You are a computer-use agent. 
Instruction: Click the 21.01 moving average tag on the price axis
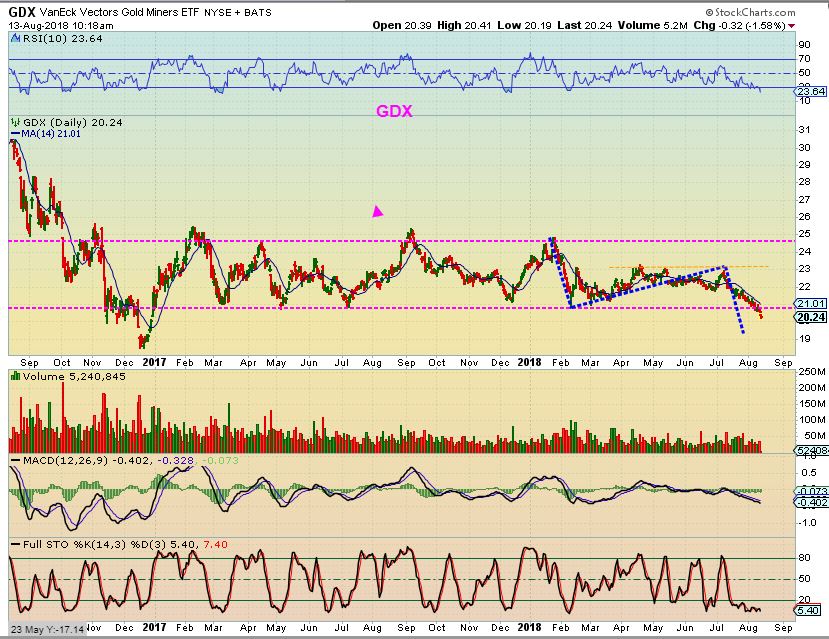click(811, 303)
